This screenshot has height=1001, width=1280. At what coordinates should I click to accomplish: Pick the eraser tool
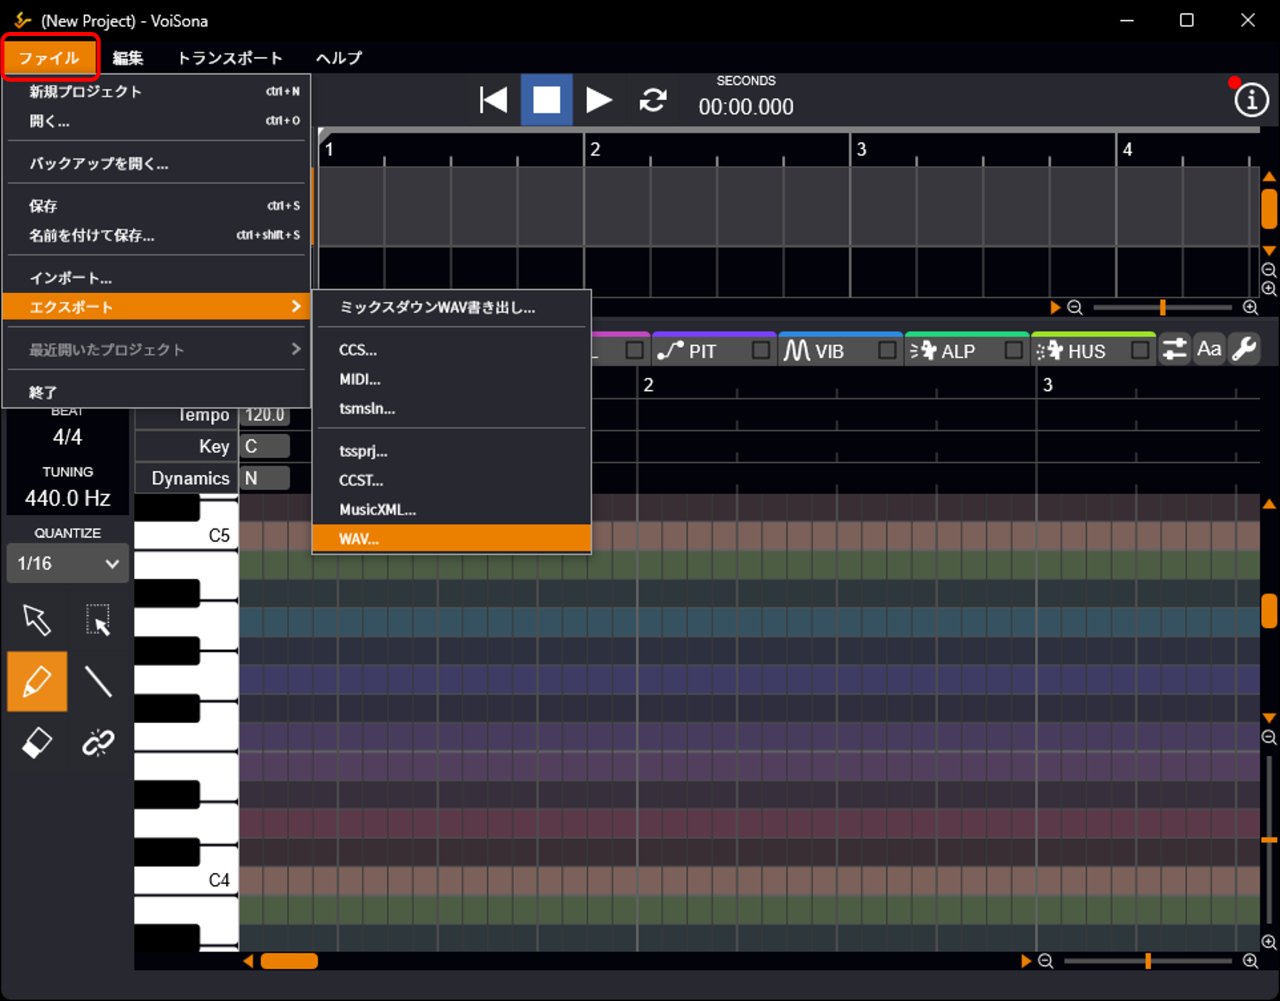37,743
